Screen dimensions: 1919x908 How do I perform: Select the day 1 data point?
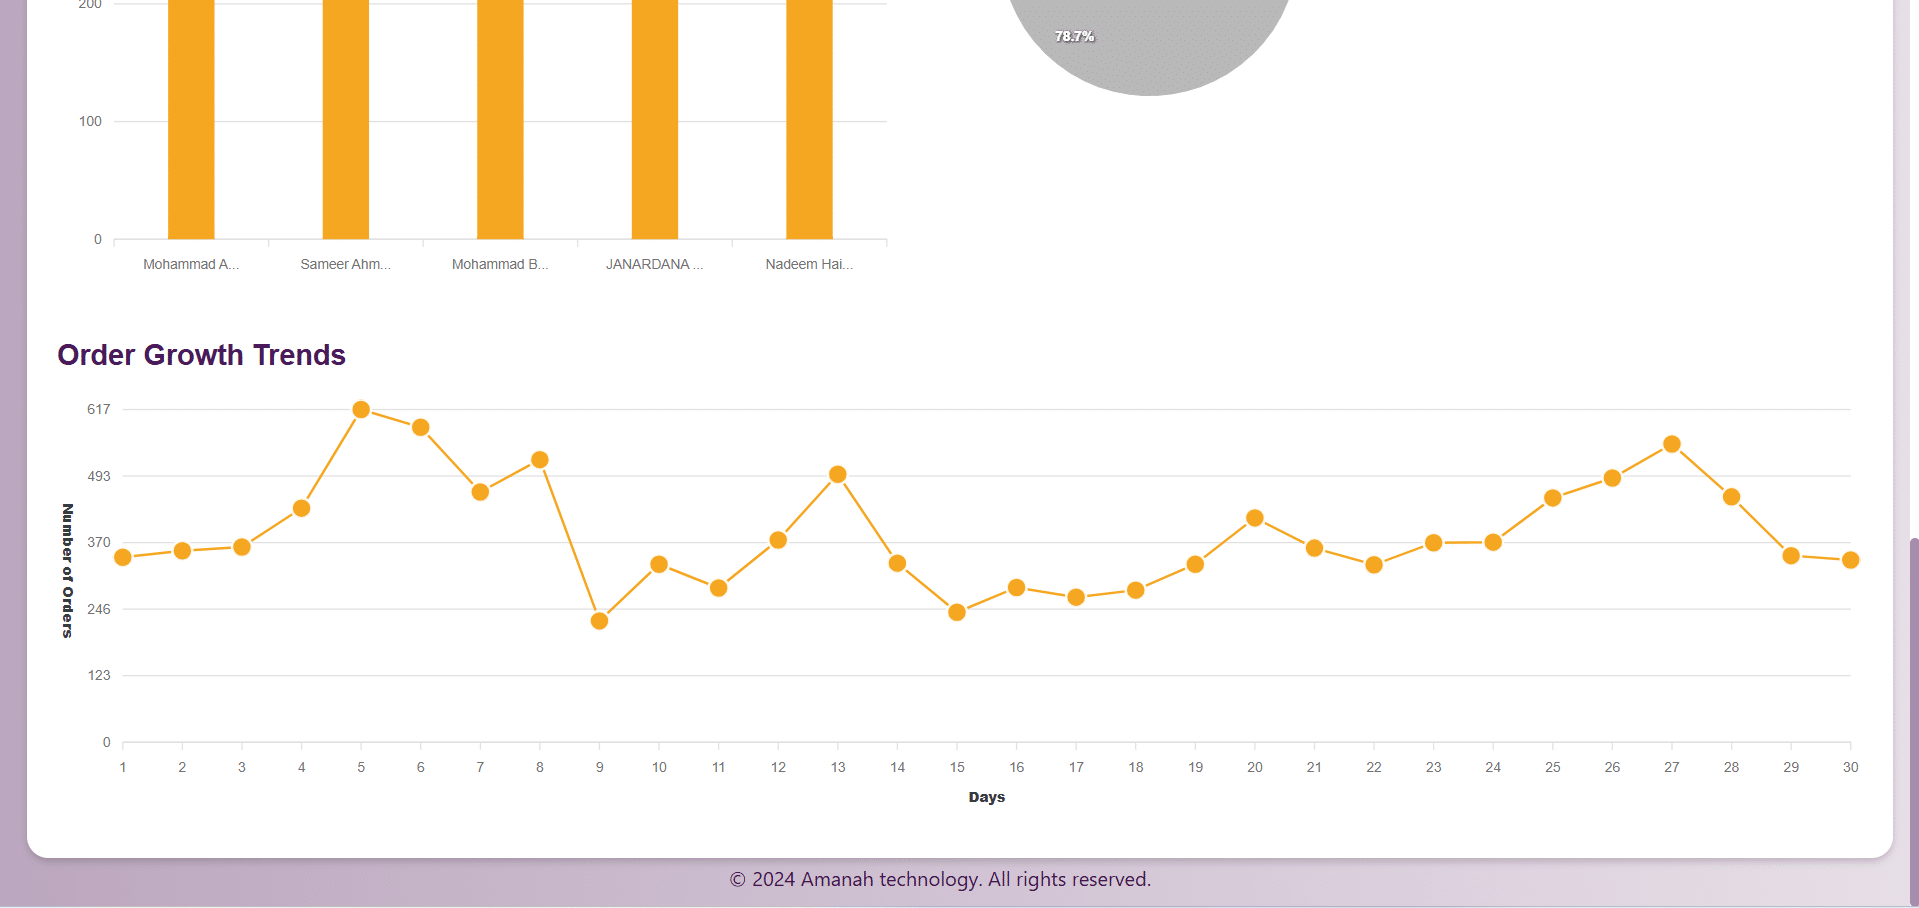click(123, 557)
